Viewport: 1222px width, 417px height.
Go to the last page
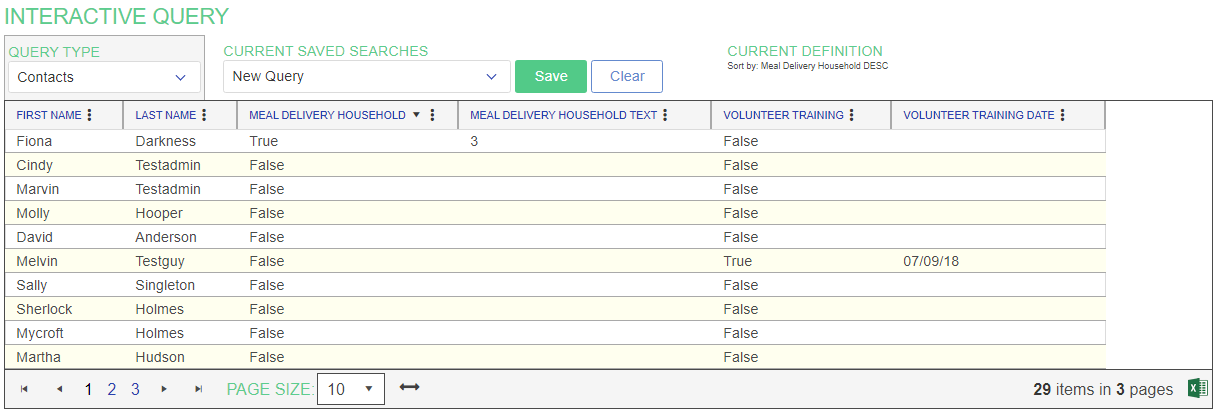click(x=198, y=389)
